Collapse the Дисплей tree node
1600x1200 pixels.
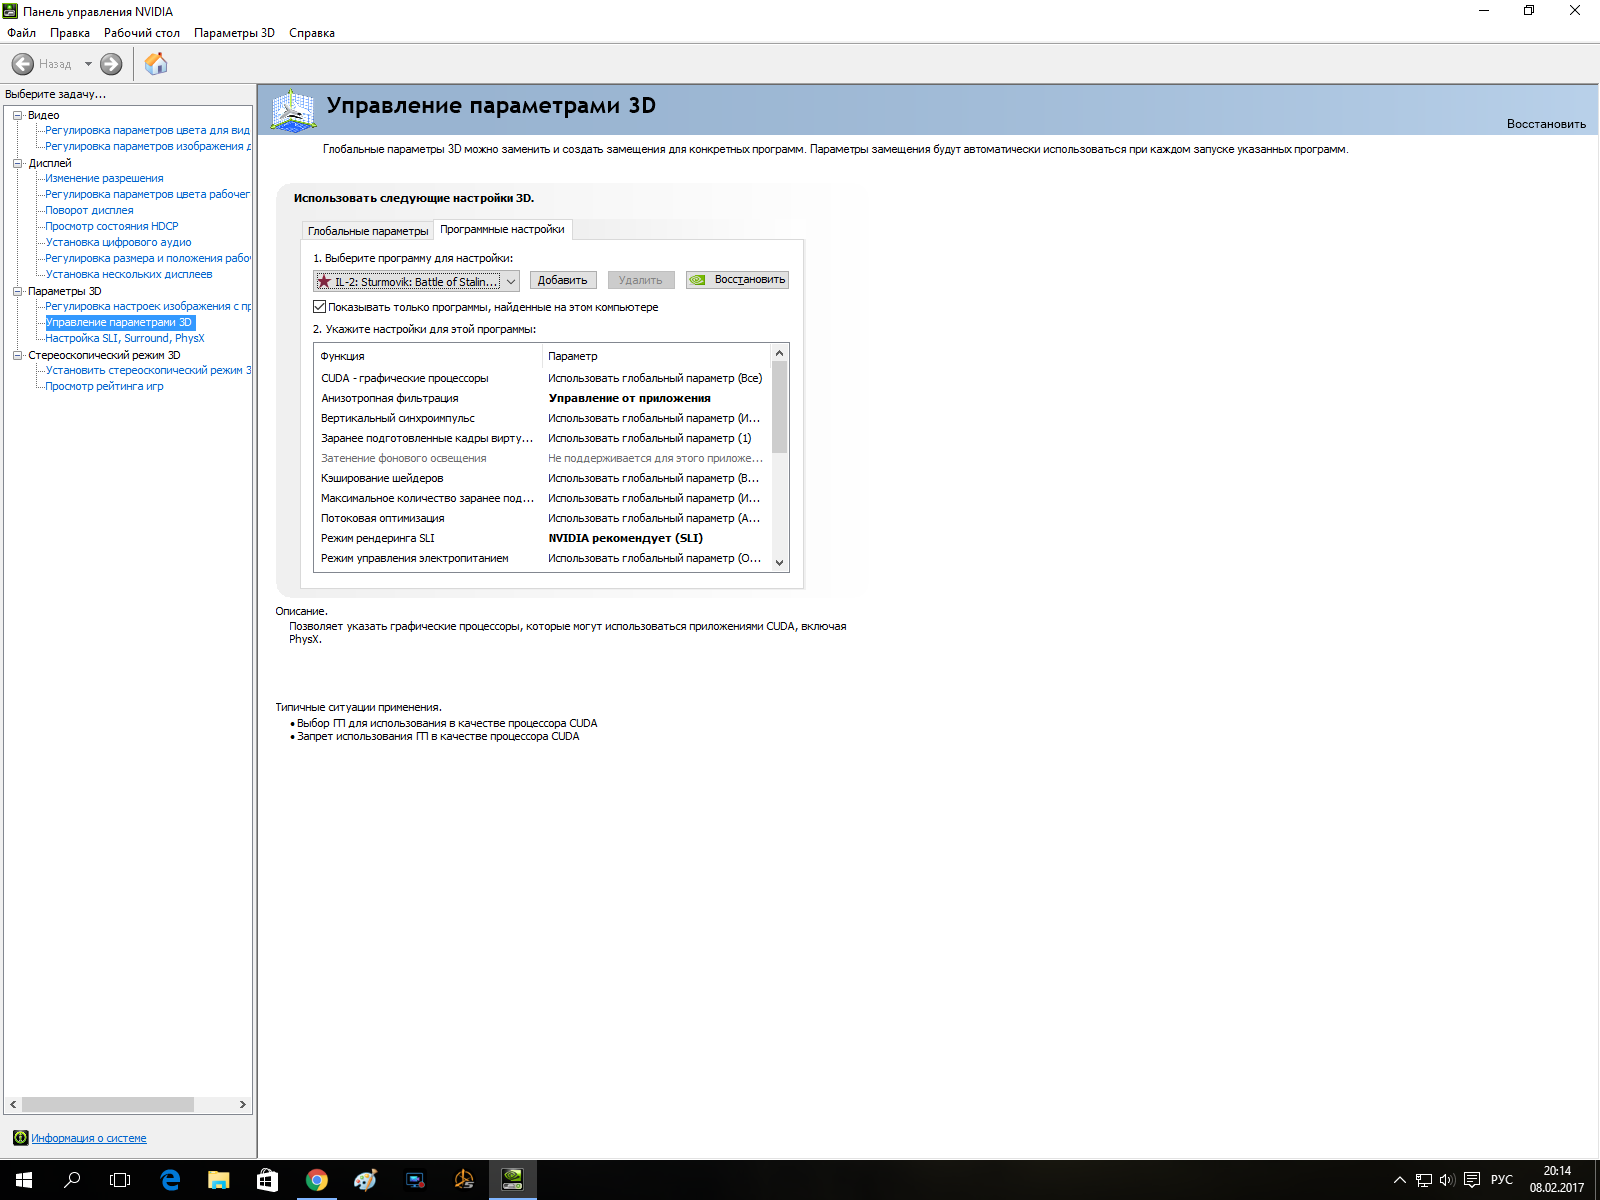[x=18, y=163]
